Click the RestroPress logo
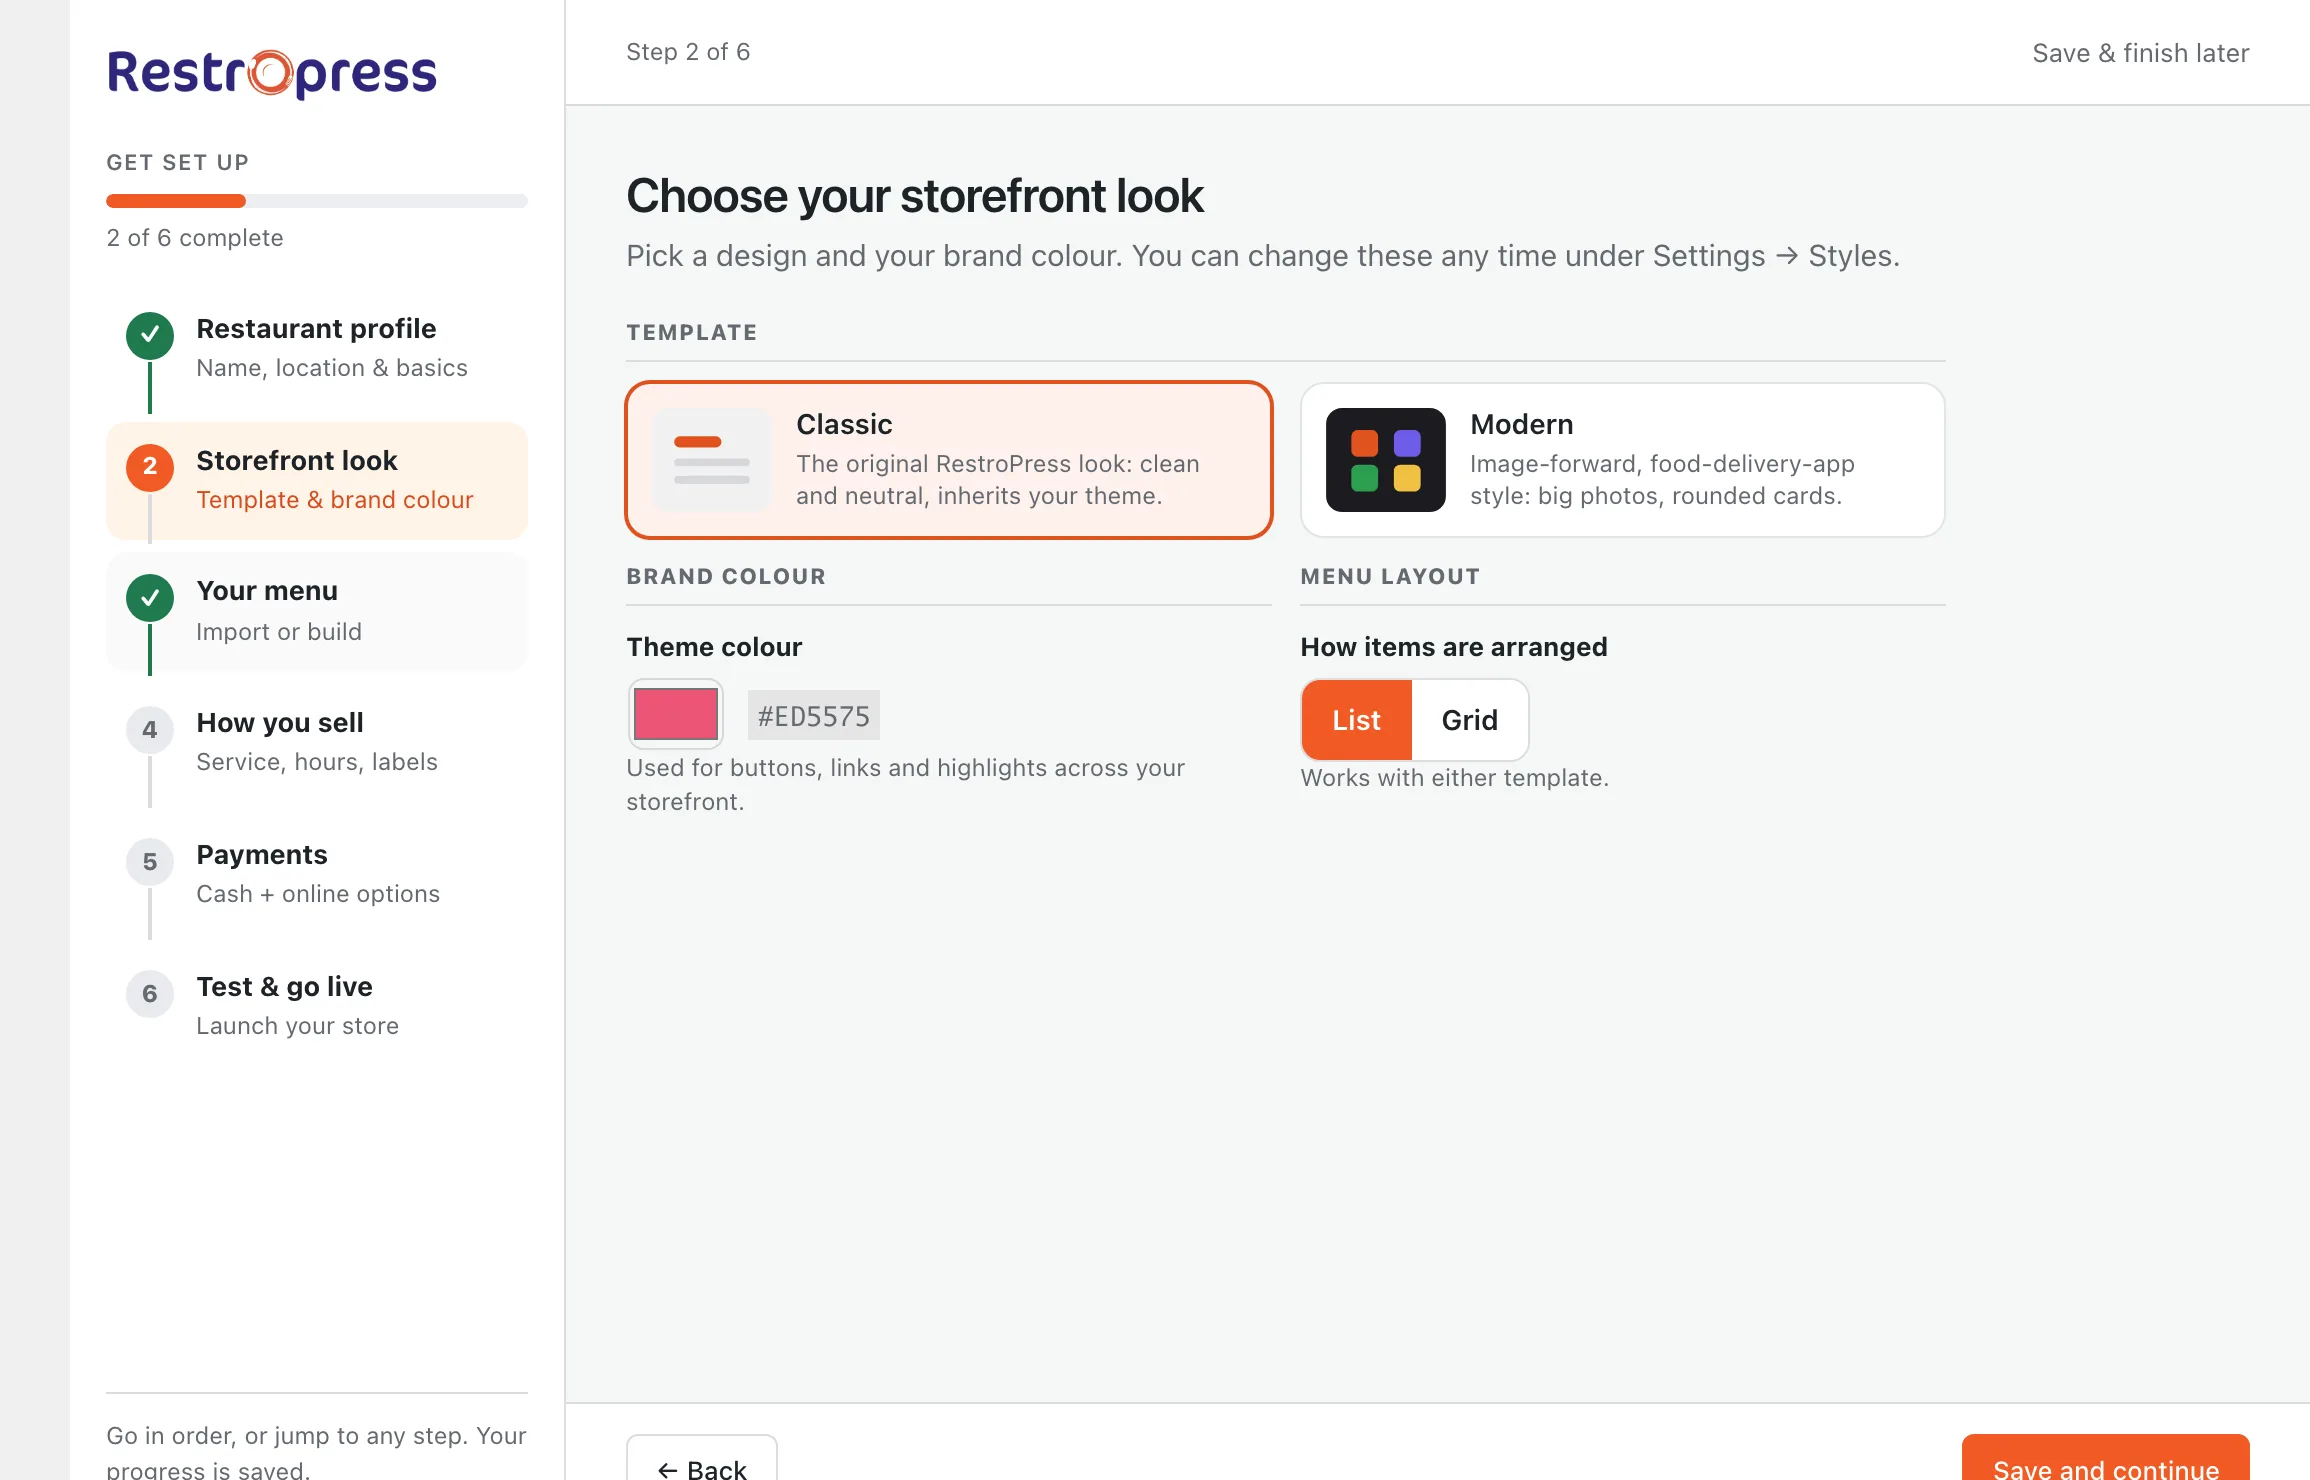This screenshot has width=2310, height=1480. pyautogui.click(x=272, y=73)
